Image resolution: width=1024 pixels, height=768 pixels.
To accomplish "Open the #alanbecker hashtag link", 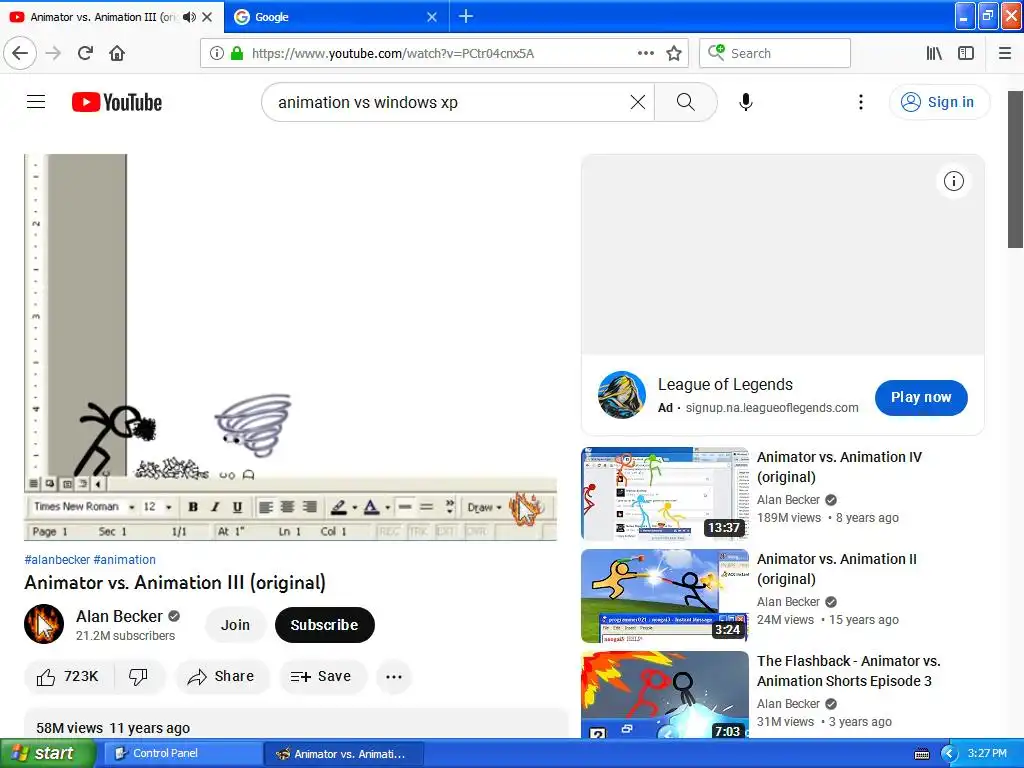I will click(x=57, y=560).
